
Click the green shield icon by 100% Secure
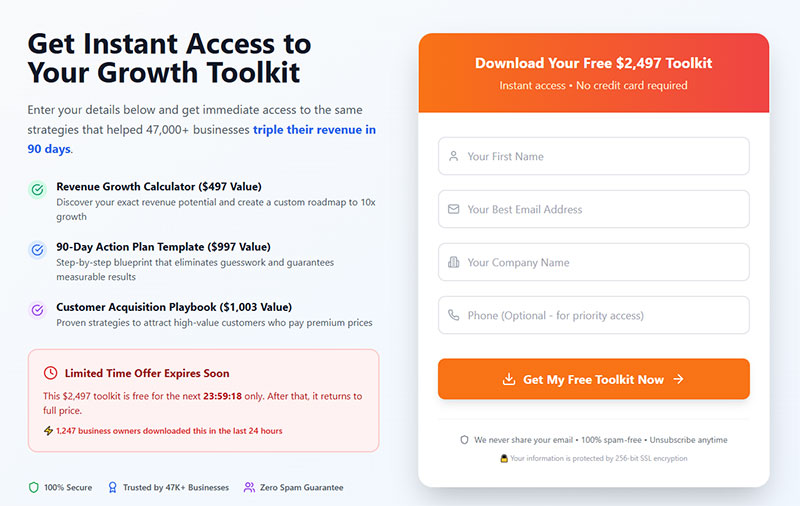point(34,487)
